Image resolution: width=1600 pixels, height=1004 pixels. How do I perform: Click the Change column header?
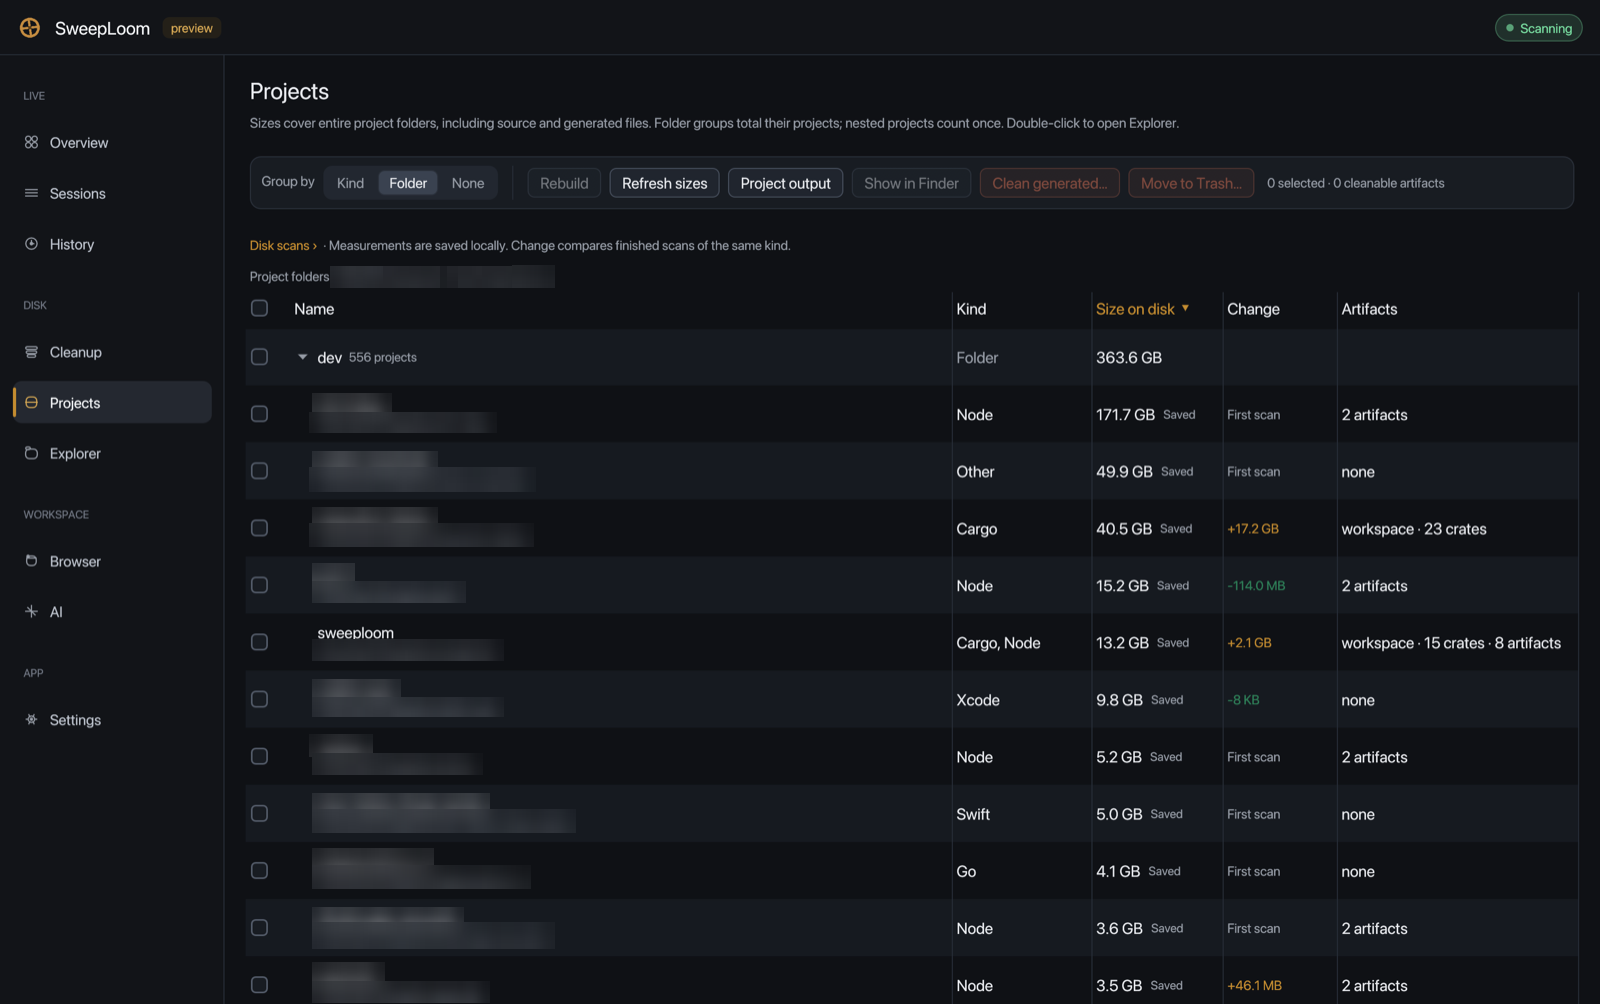click(x=1253, y=309)
